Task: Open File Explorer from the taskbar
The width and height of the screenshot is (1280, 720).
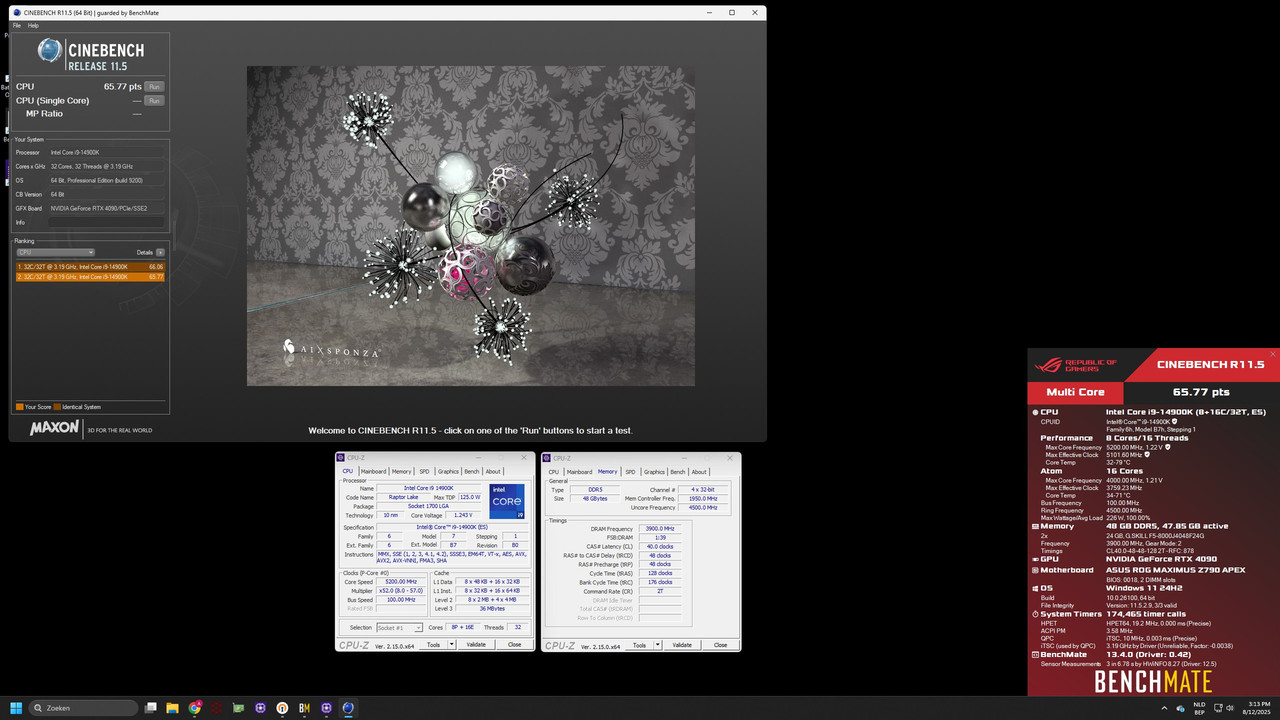Action: point(173,708)
